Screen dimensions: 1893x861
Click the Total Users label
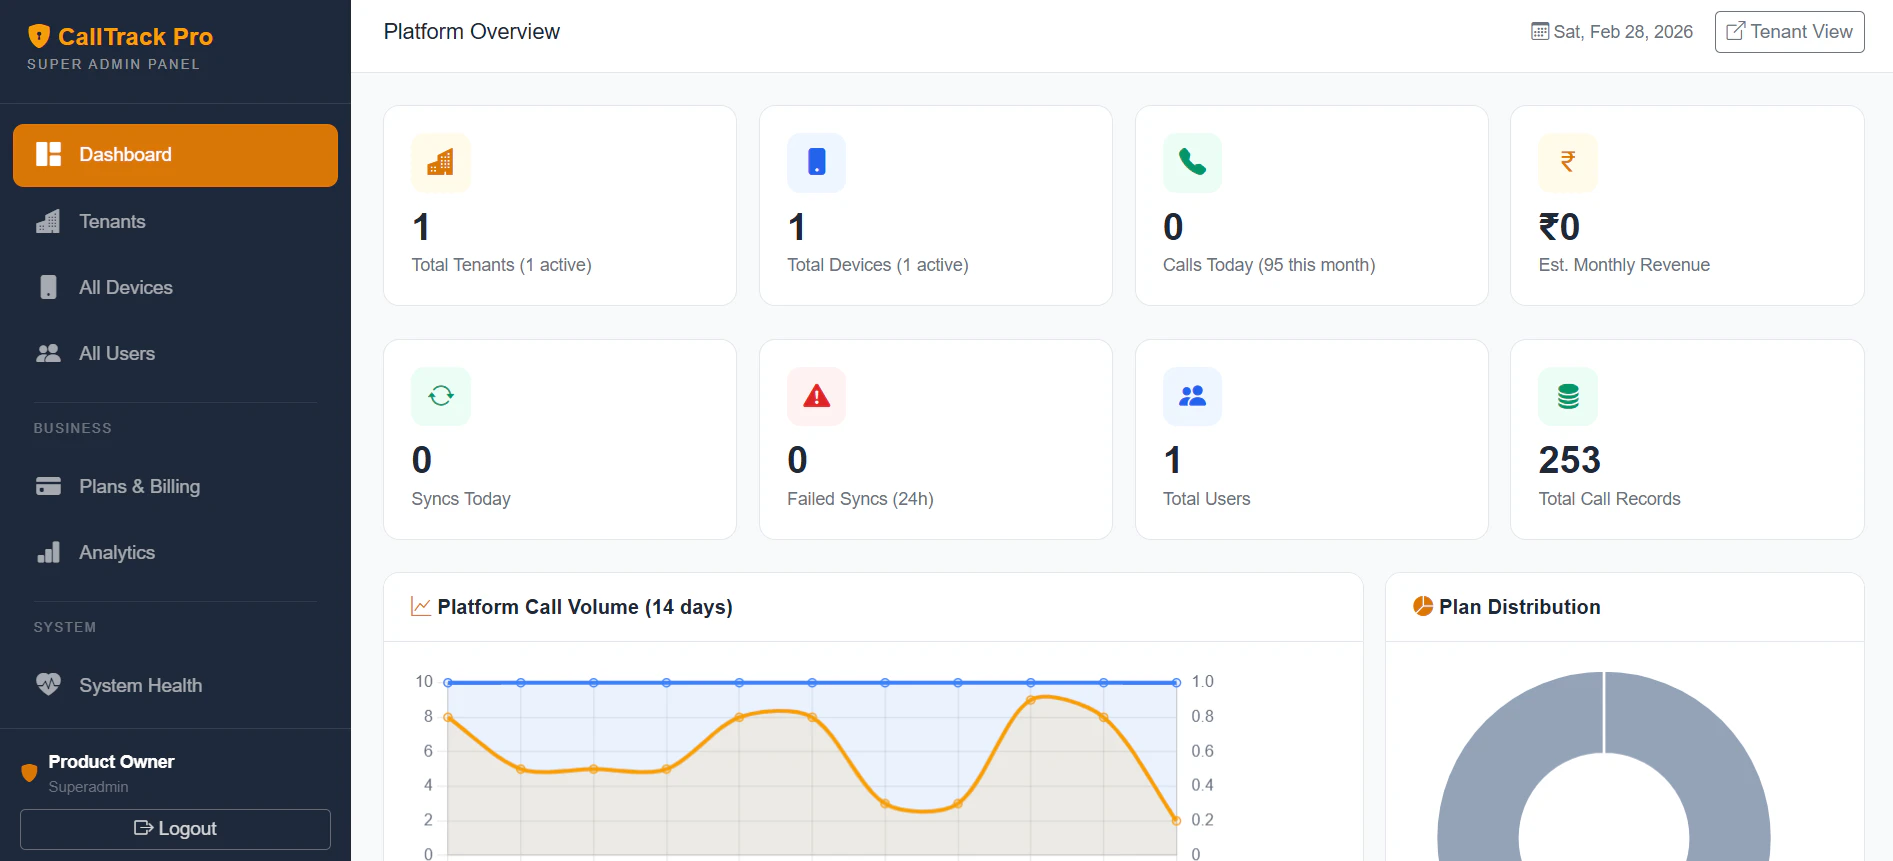coord(1206,499)
